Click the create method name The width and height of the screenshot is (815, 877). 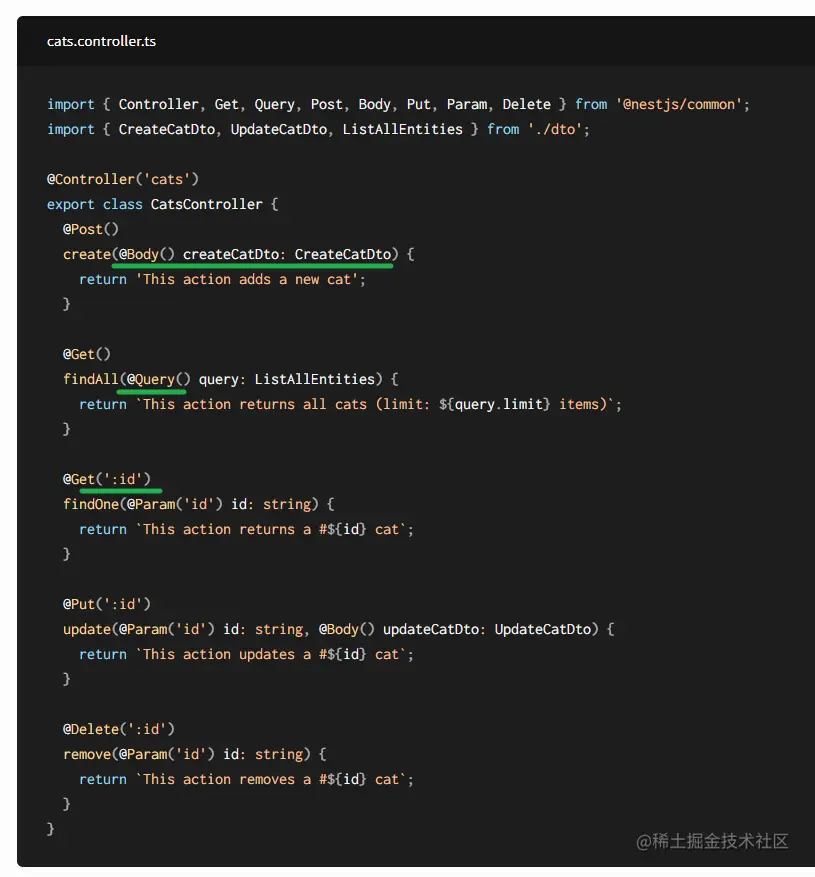coord(87,254)
